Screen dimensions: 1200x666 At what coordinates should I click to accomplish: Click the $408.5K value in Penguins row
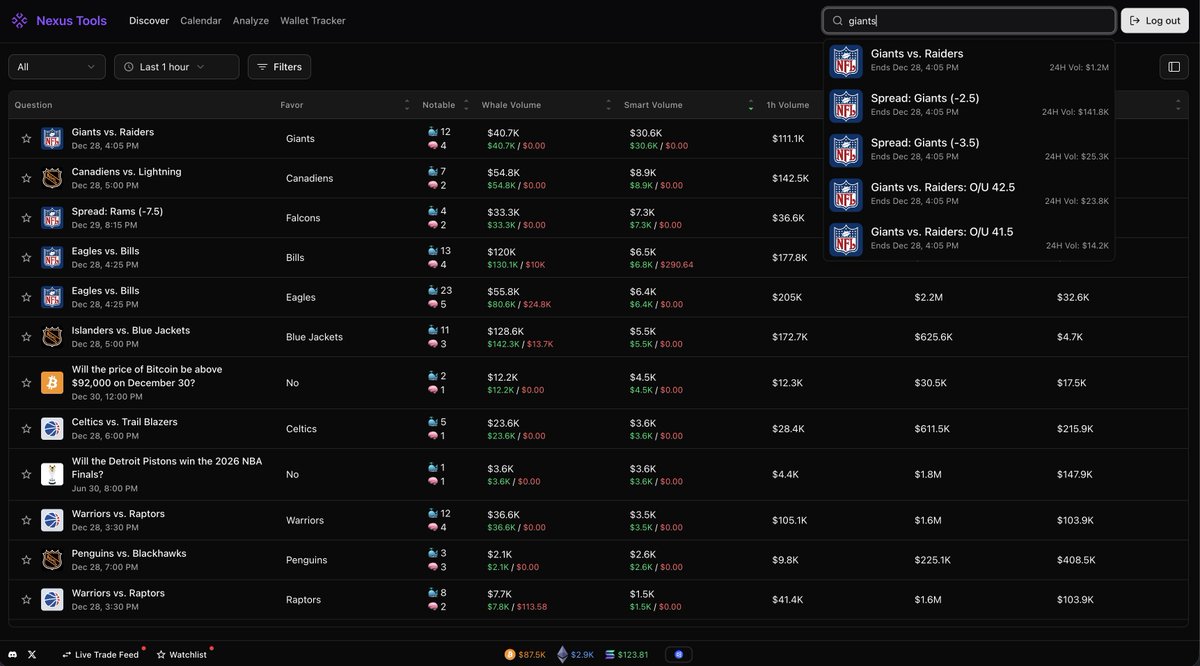(x=1076, y=560)
